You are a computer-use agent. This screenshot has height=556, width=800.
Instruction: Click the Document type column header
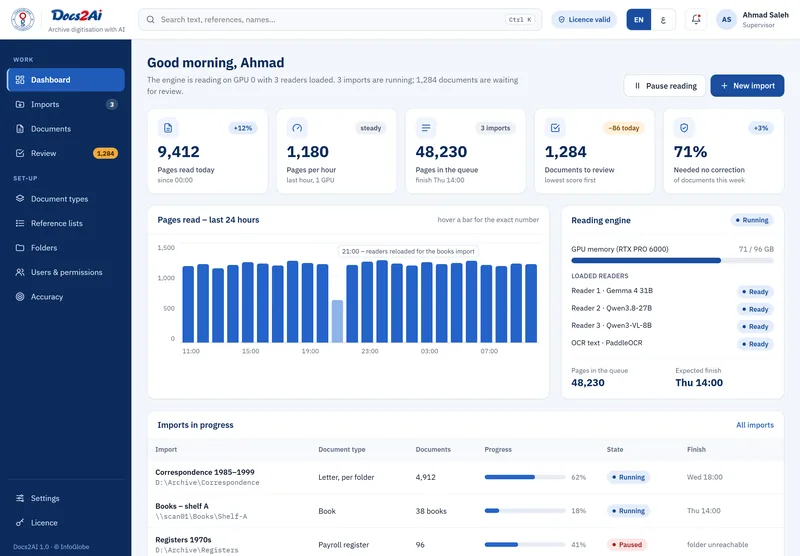click(x=342, y=449)
